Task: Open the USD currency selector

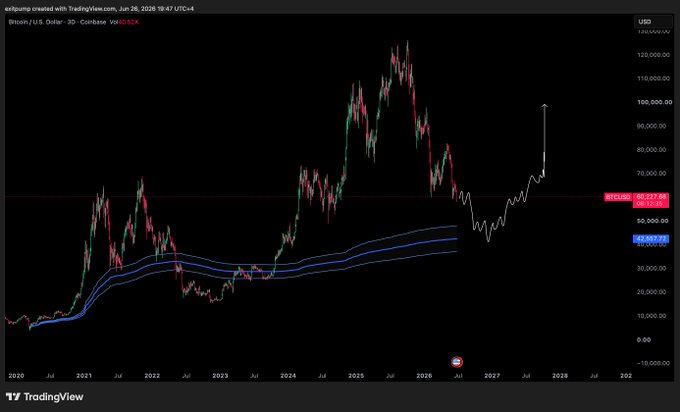Action: [x=653, y=22]
